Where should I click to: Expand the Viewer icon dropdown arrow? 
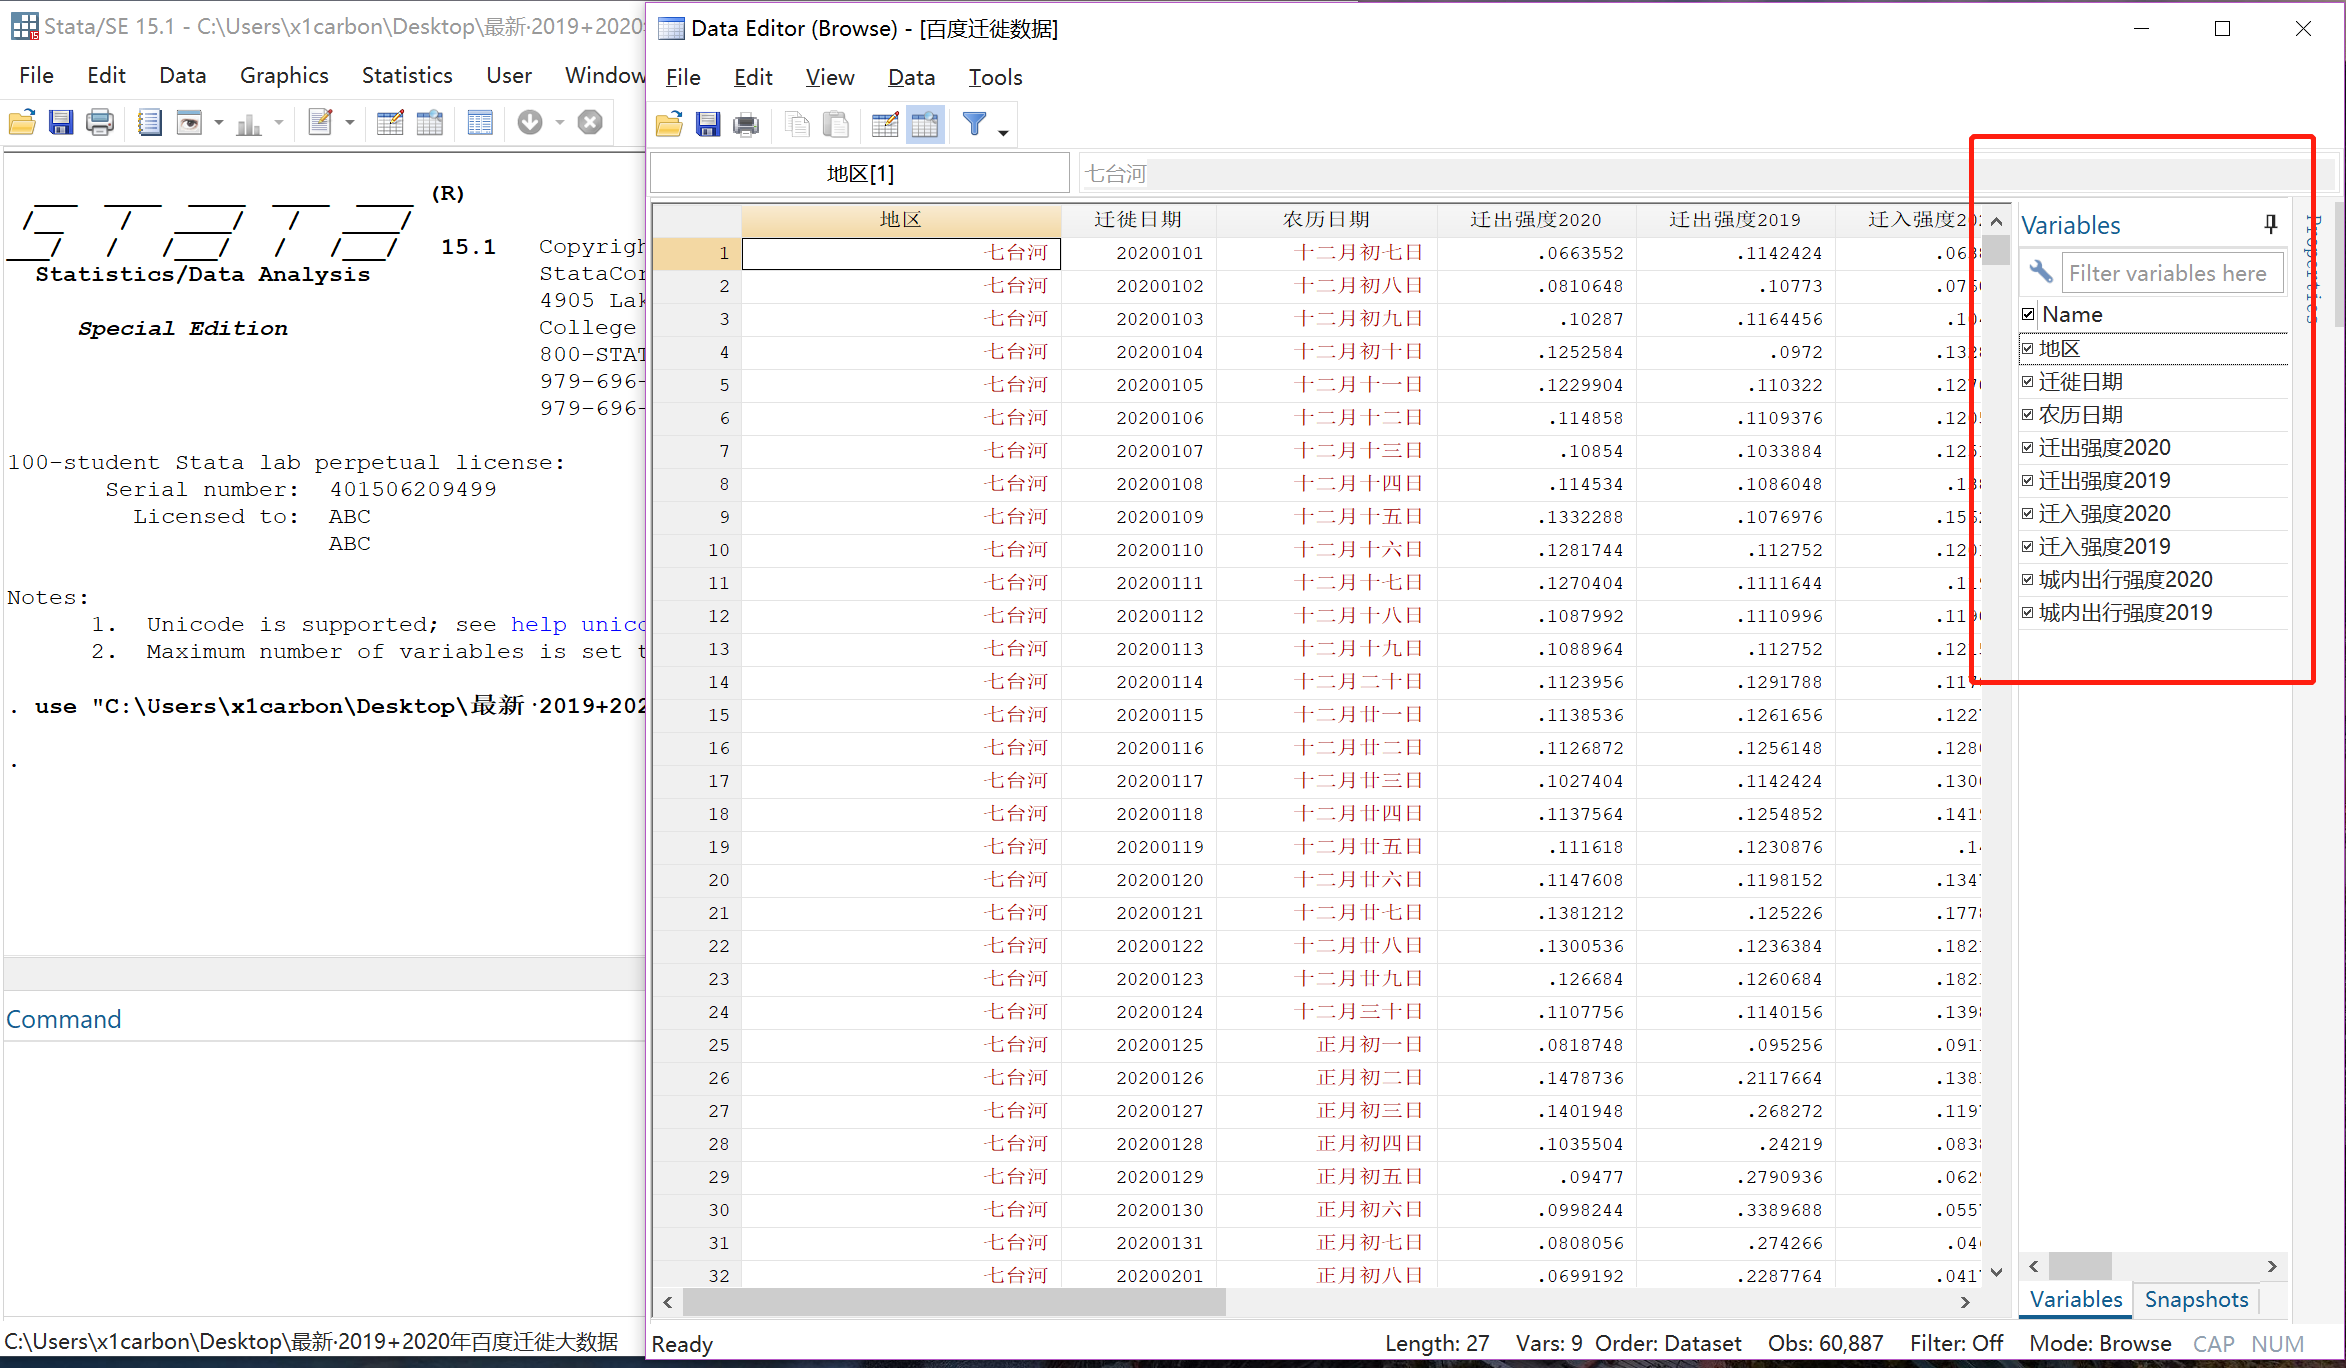(218, 123)
